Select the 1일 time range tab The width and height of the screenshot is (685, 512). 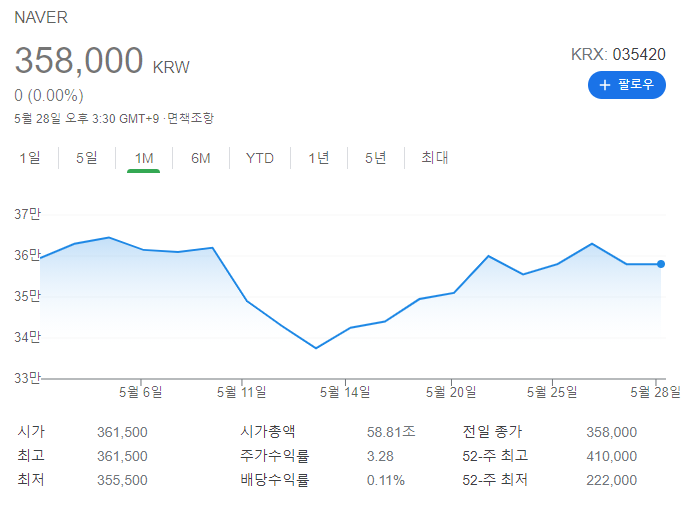click(x=30, y=158)
